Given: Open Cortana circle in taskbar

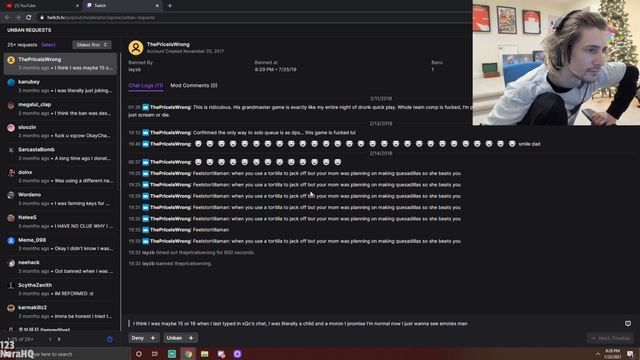Looking at the screenshot, I should [x=139, y=354].
